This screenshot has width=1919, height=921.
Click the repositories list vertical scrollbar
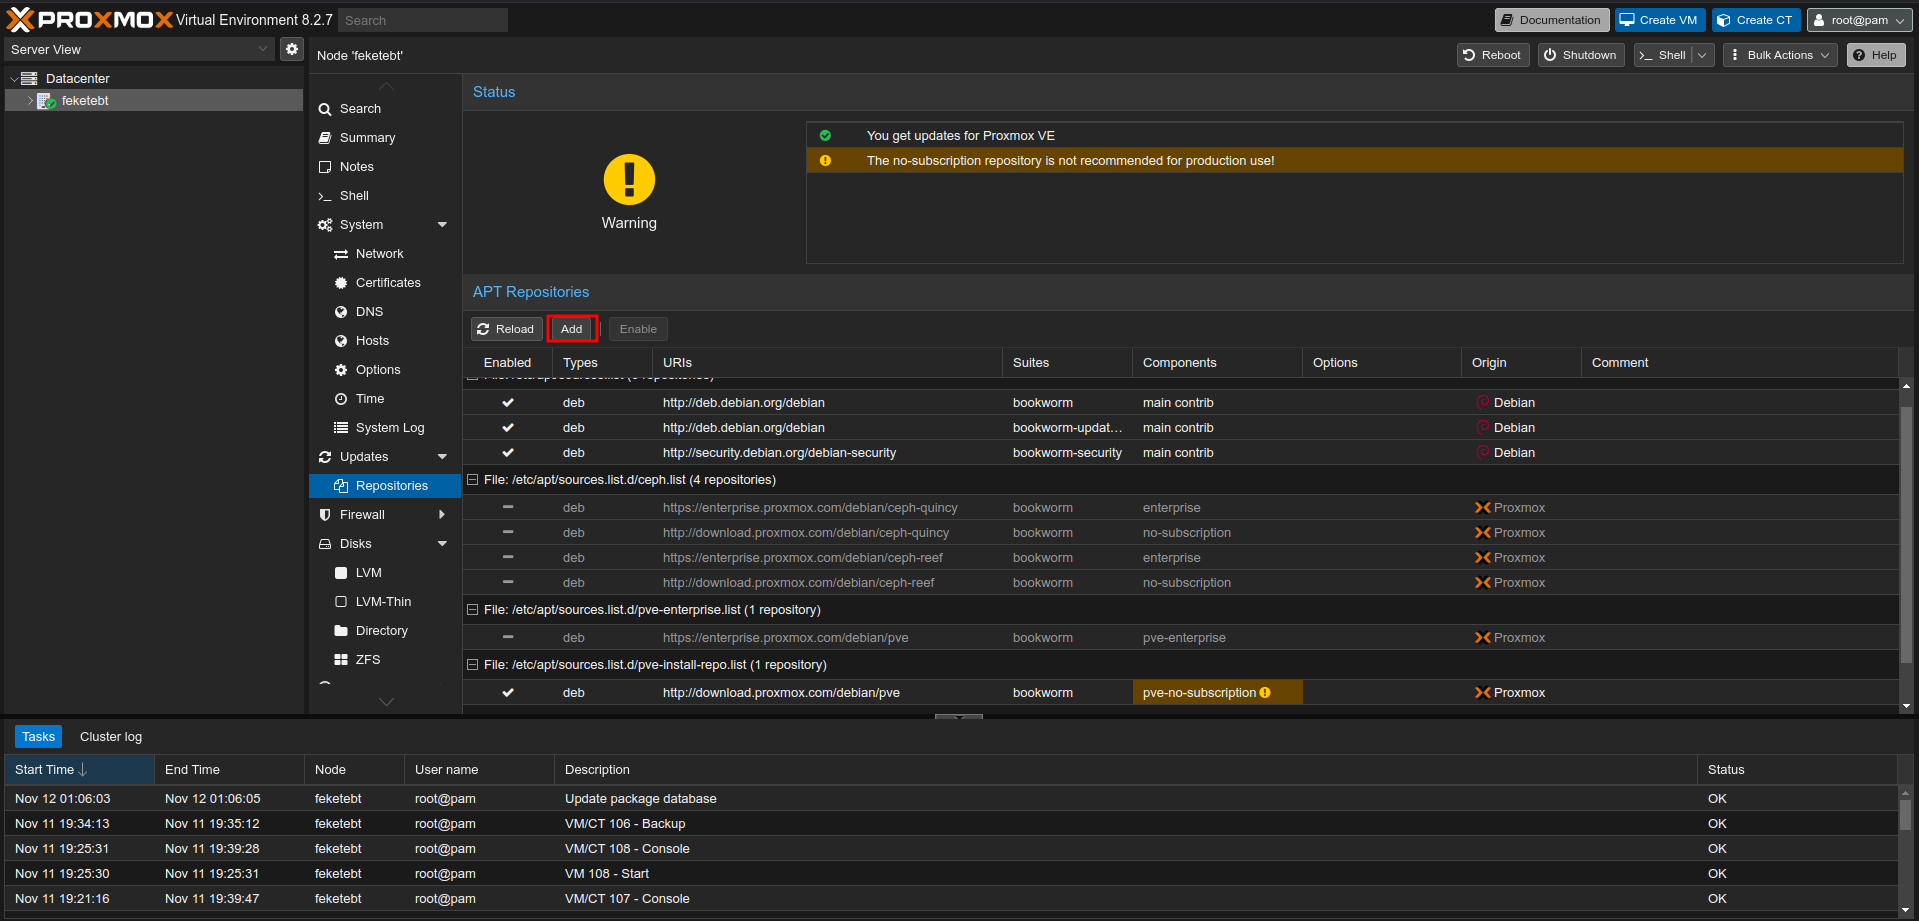tap(1906, 535)
